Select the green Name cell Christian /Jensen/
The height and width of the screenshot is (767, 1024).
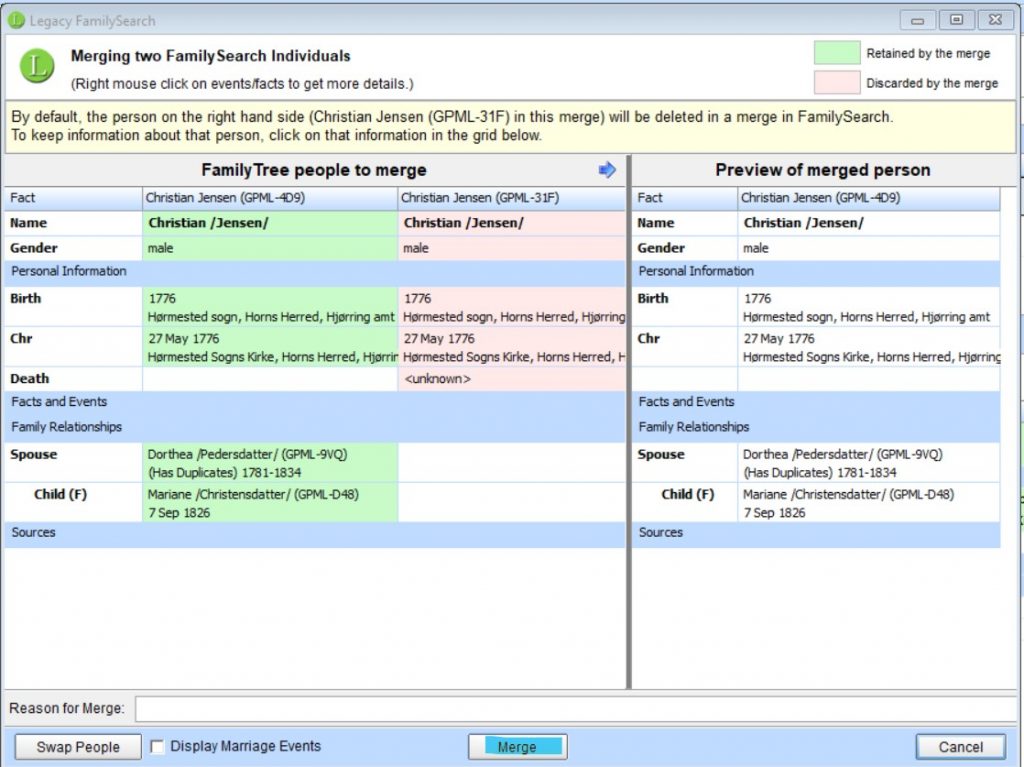tap(270, 223)
